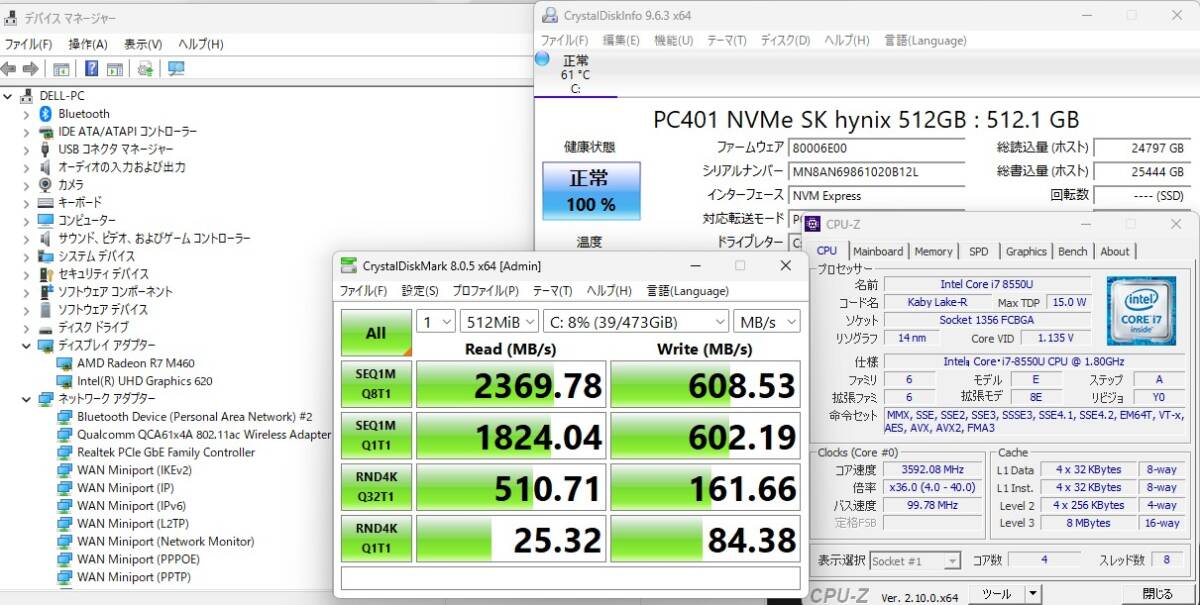Switch to the Bench tab in CPU-Z
The image size is (1200, 605).
pos(1073,252)
